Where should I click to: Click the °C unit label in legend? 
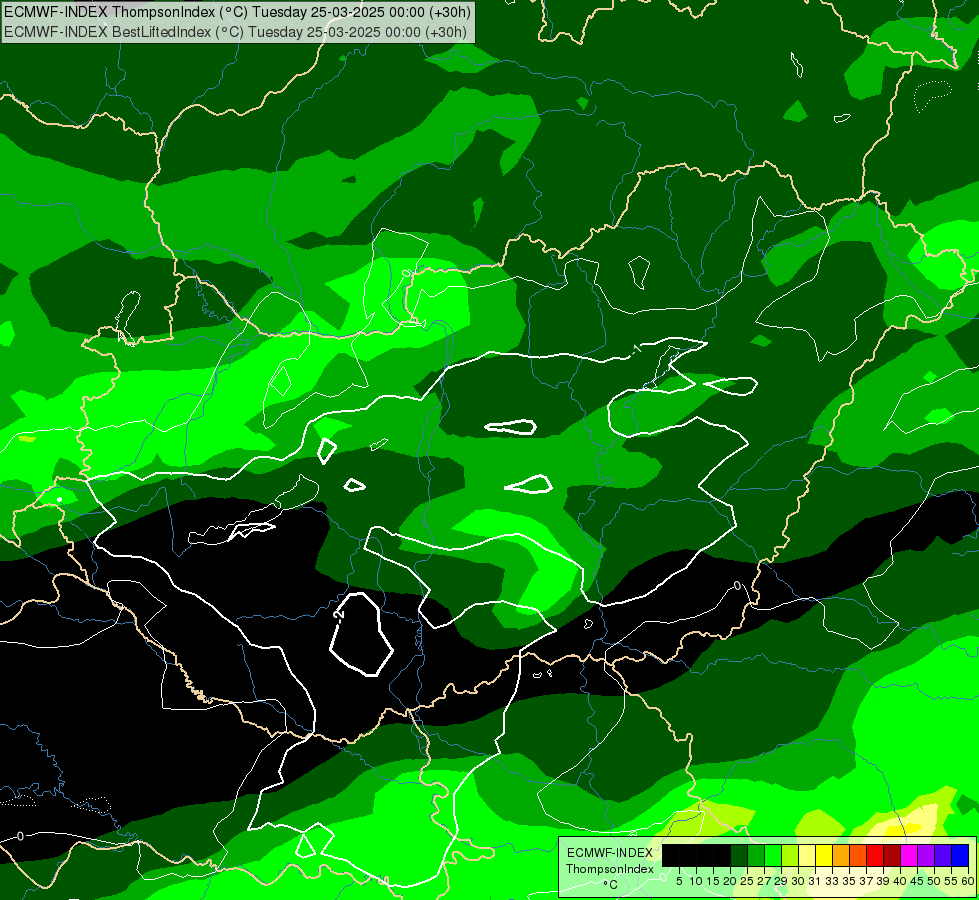click(x=611, y=885)
